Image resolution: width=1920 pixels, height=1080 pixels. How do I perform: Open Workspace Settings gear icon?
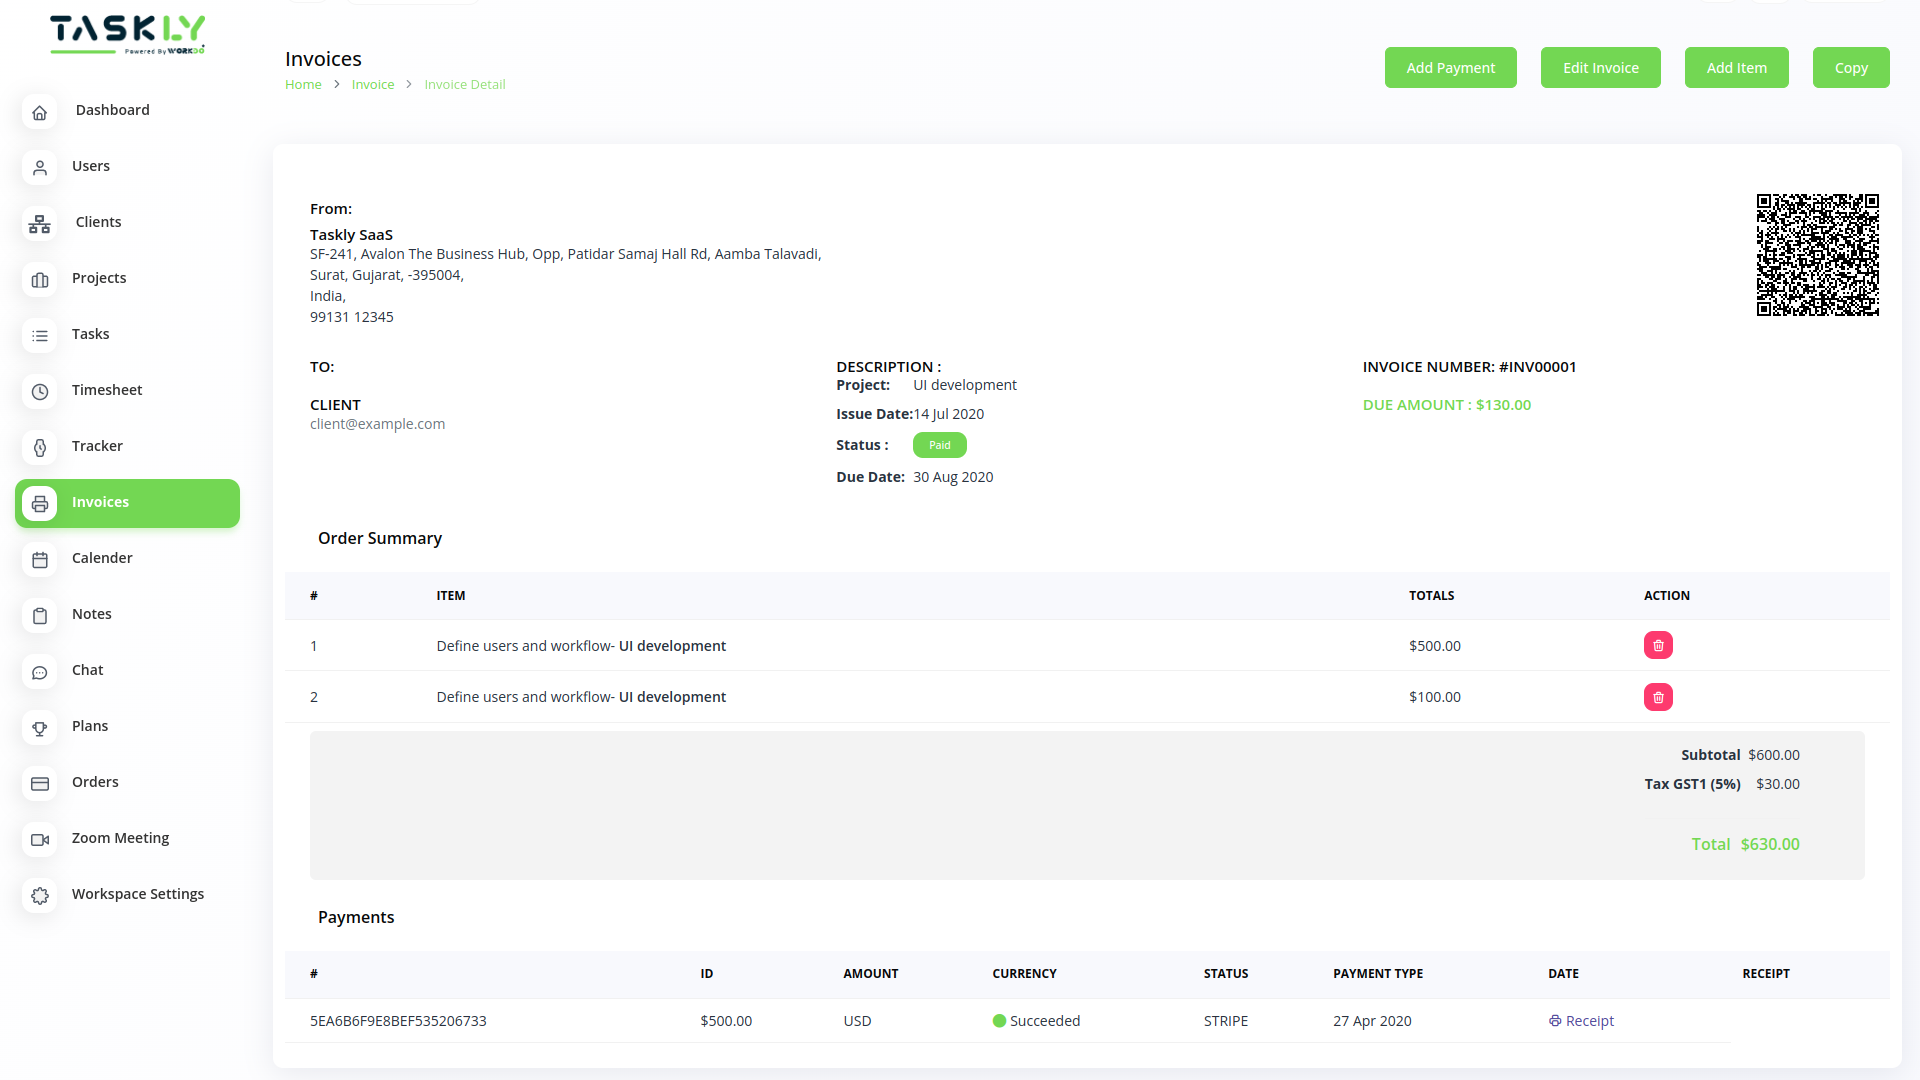[39, 896]
